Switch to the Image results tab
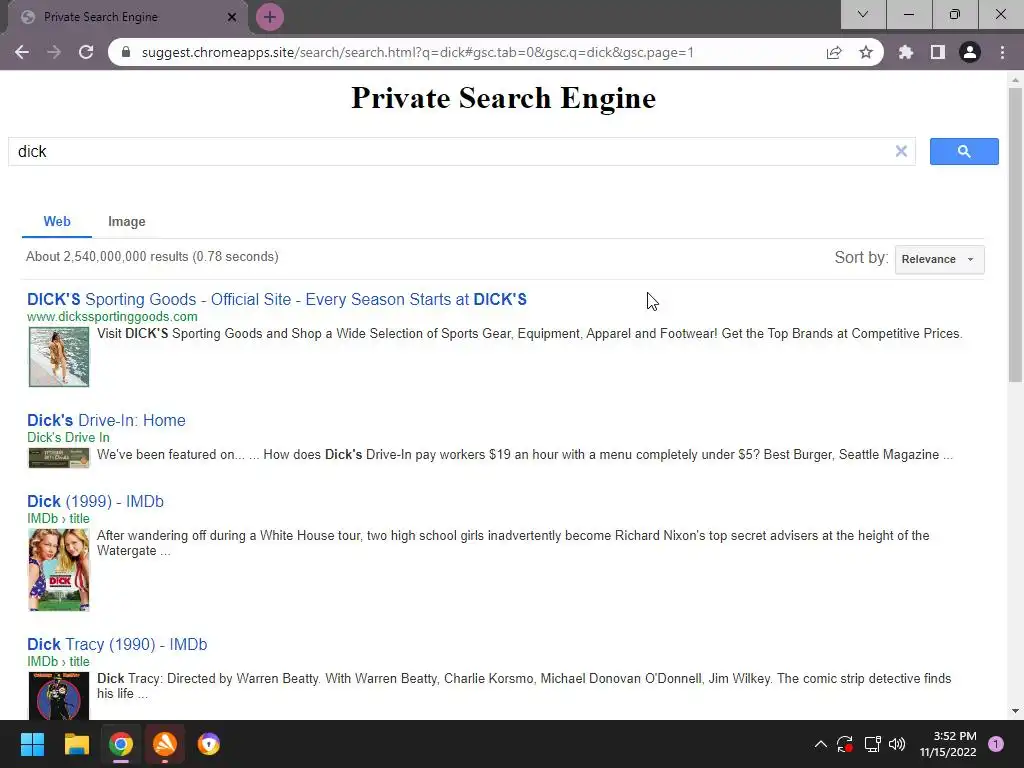The width and height of the screenshot is (1024, 768). pyautogui.click(x=127, y=221)
